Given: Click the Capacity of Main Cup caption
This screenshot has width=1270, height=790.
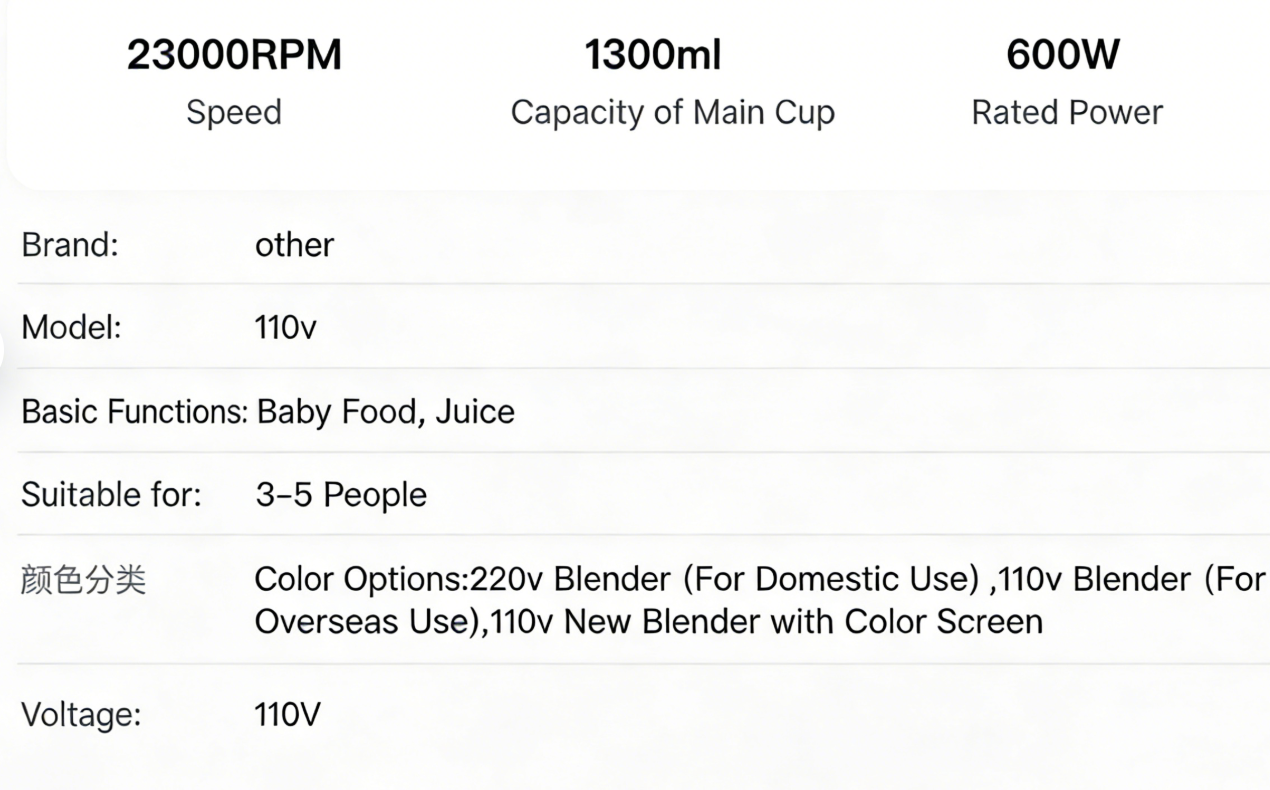Looking at the screenshot, I should (672, 112).
